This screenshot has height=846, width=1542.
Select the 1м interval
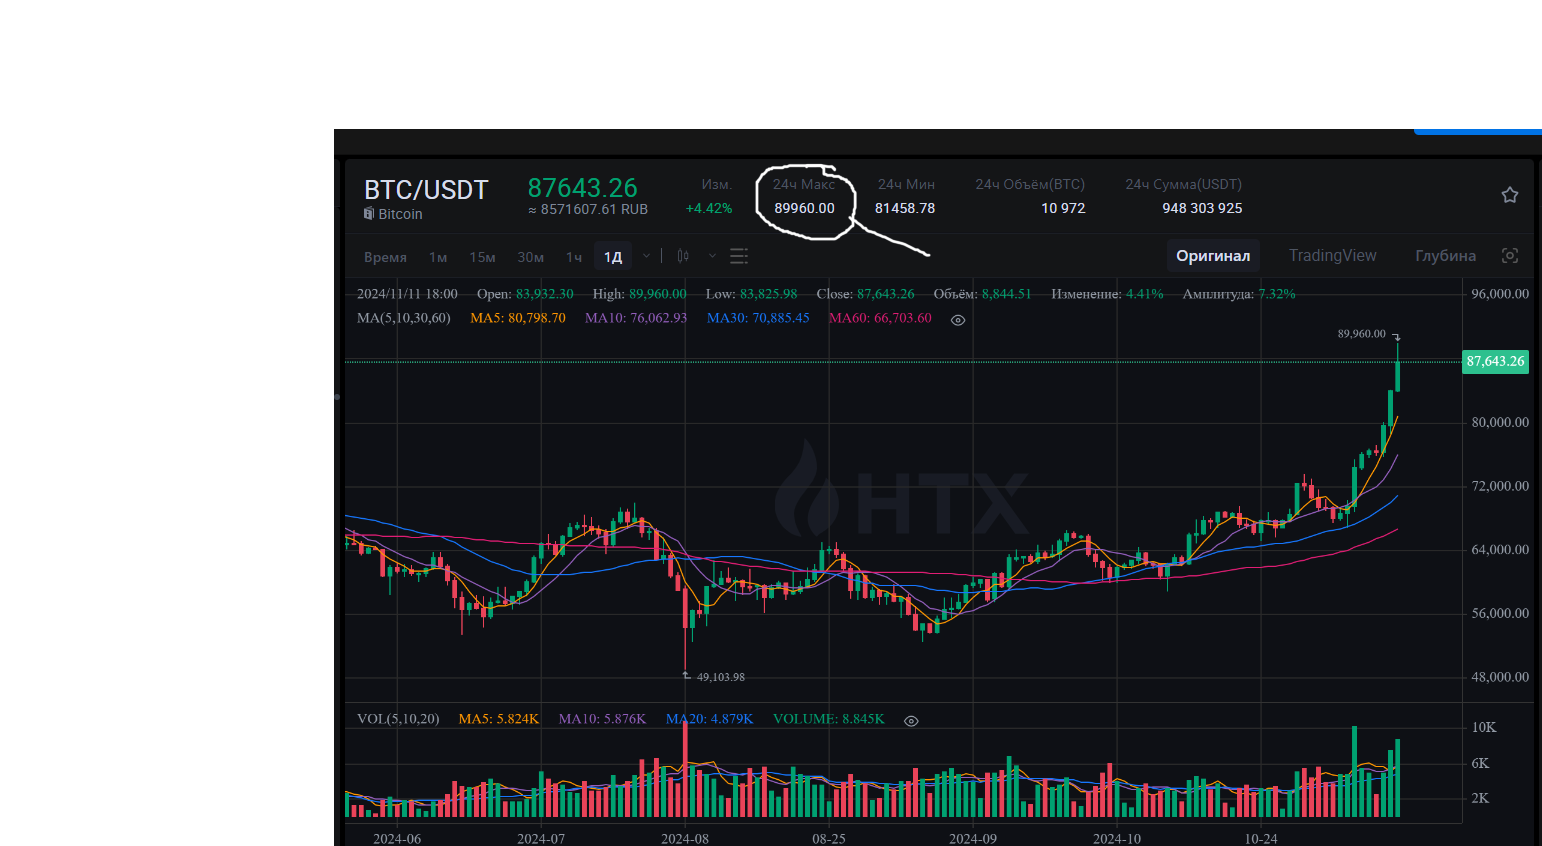tap(438, 257)
